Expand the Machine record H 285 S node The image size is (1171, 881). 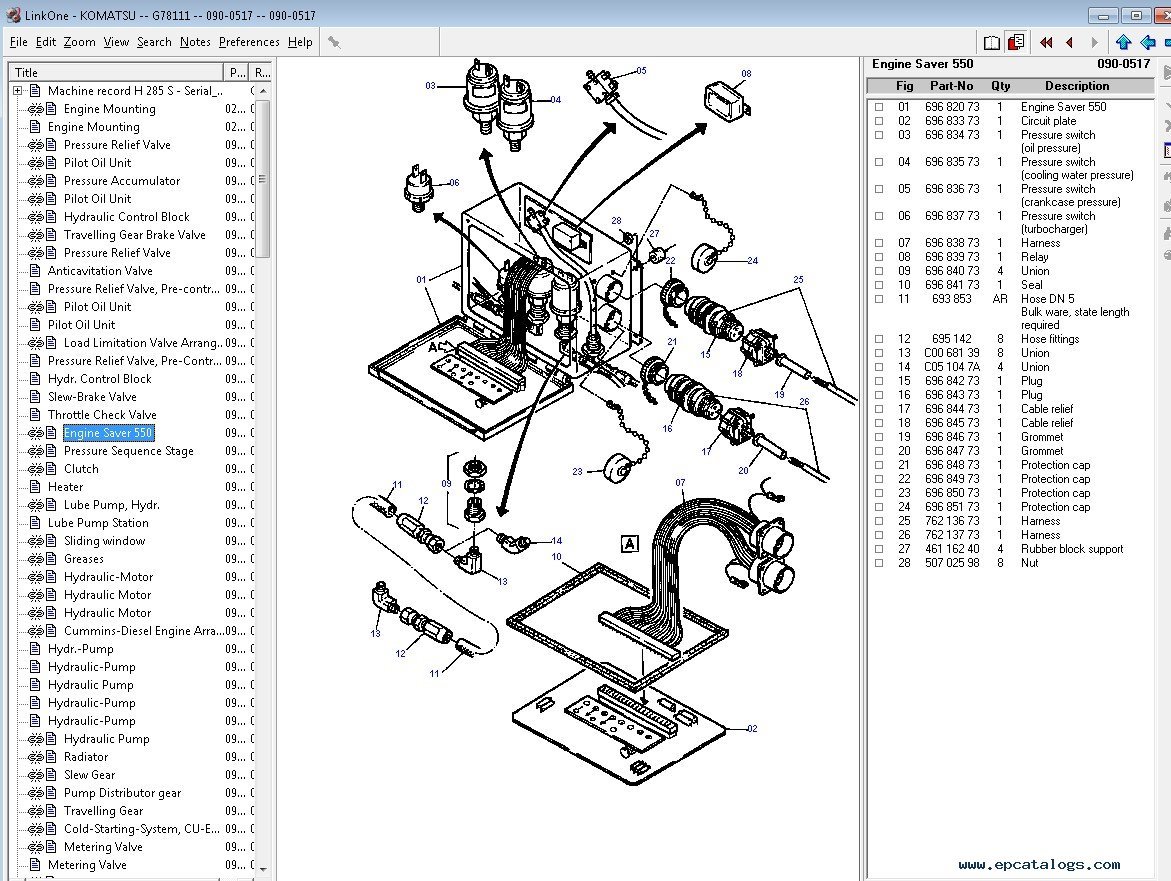coord(18,91)
